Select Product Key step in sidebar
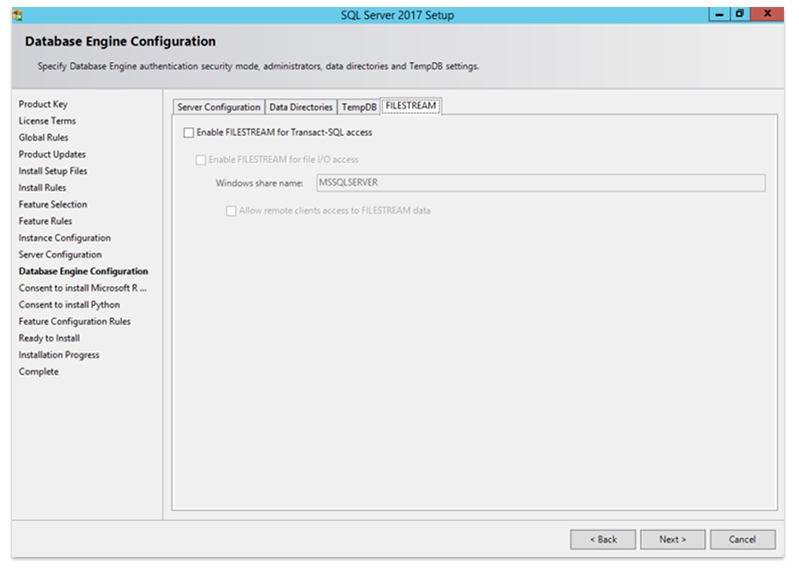799x569 pixels. pyautogui.click(x=43, y=104)
